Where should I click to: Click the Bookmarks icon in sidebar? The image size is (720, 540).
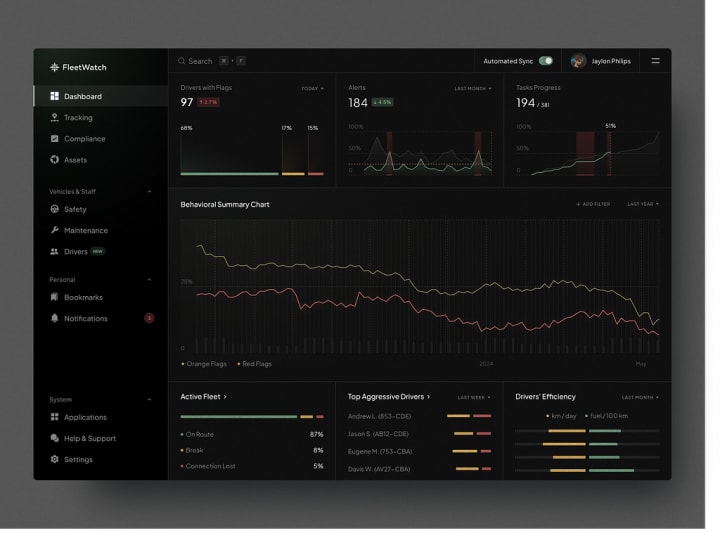pyautogui.click(x=55, y=298)
